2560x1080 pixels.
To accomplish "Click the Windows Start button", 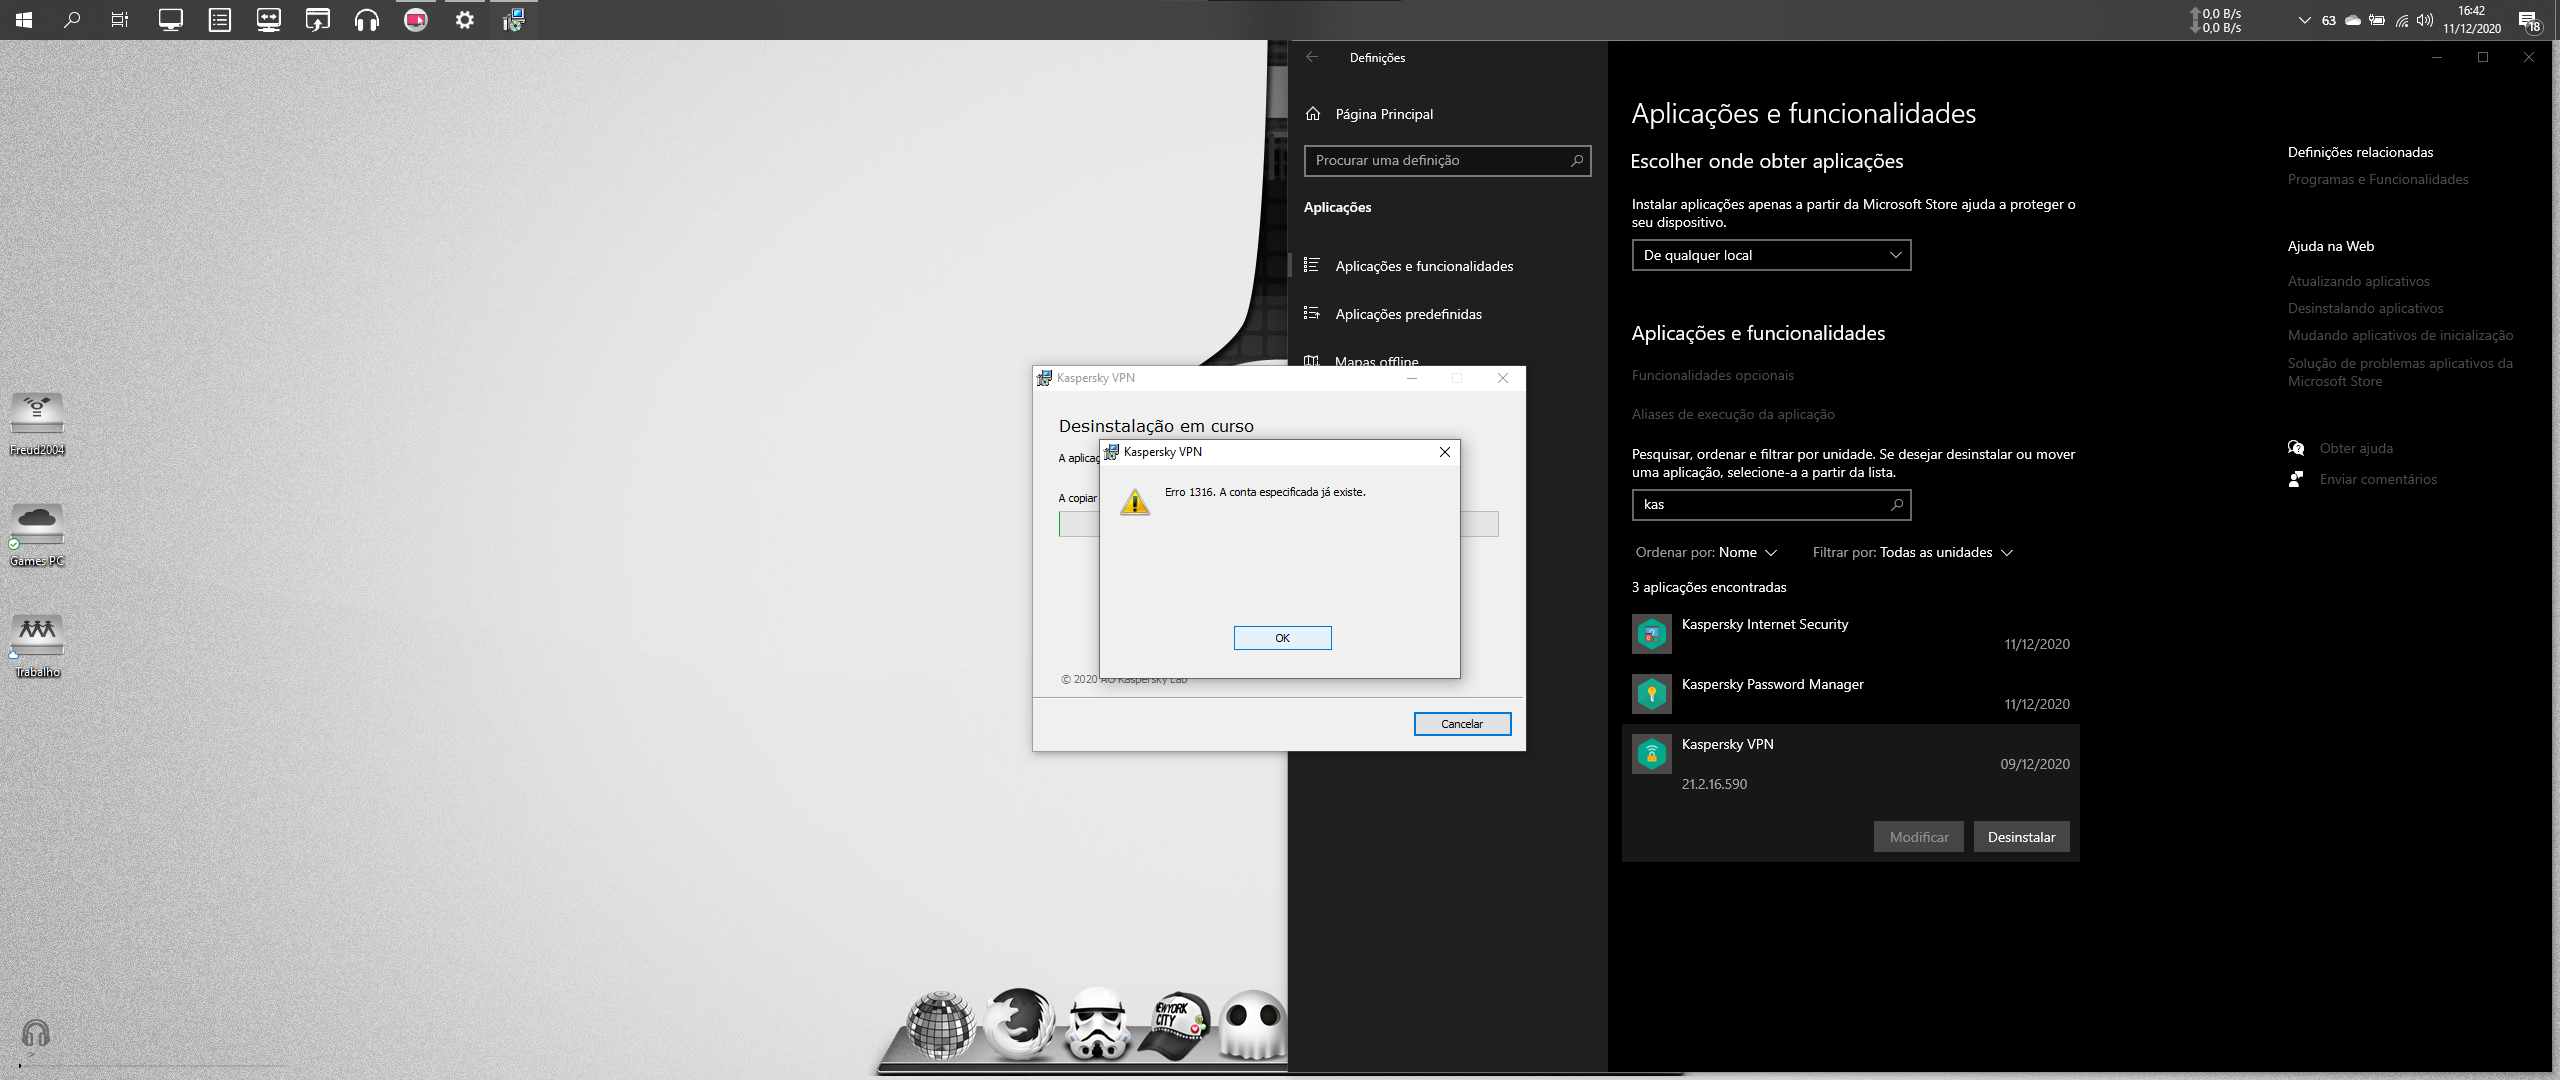I will 24,19.
